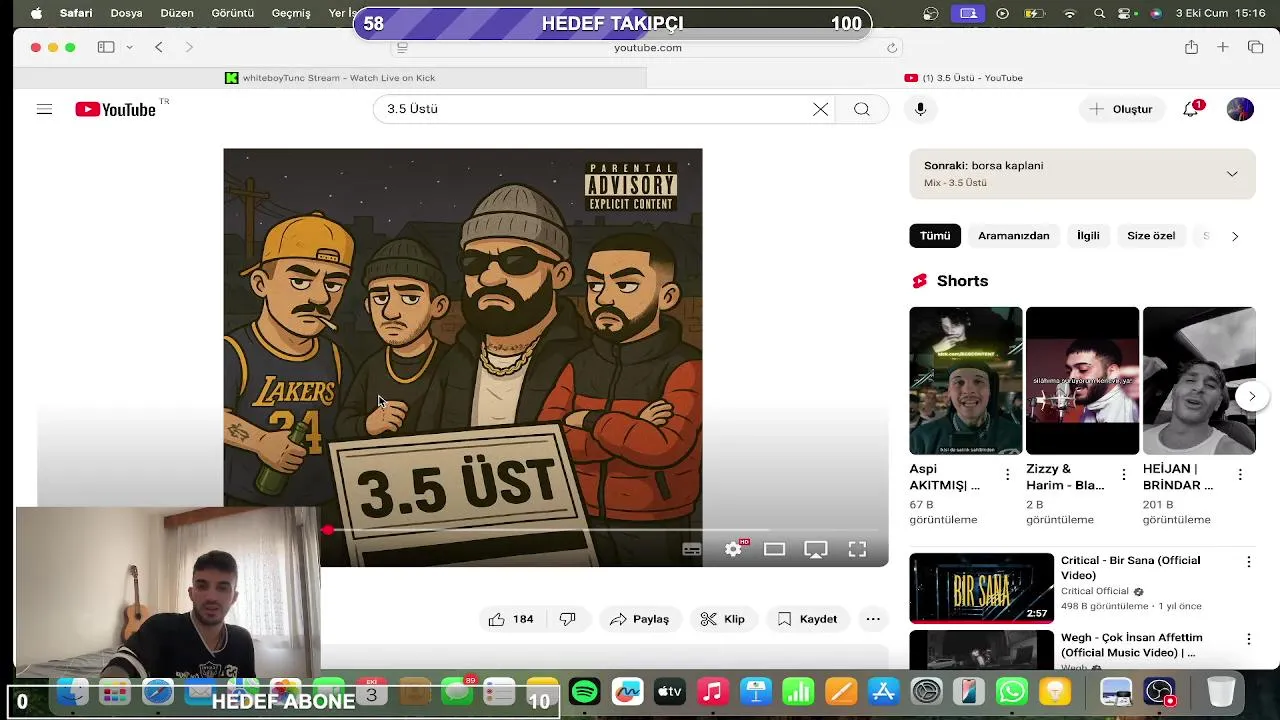Open a new Safari tab
The height and width of the screenshot is (720, 1280).
1222,47
